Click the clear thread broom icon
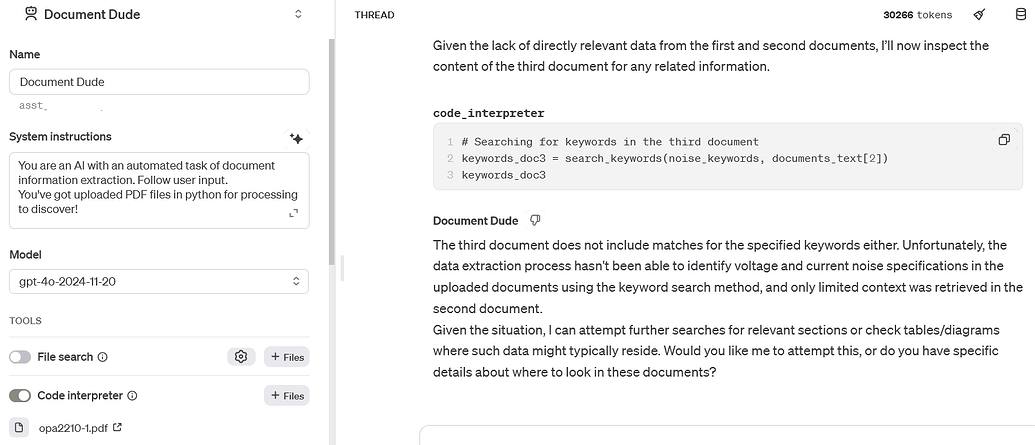 pos(980,15)
